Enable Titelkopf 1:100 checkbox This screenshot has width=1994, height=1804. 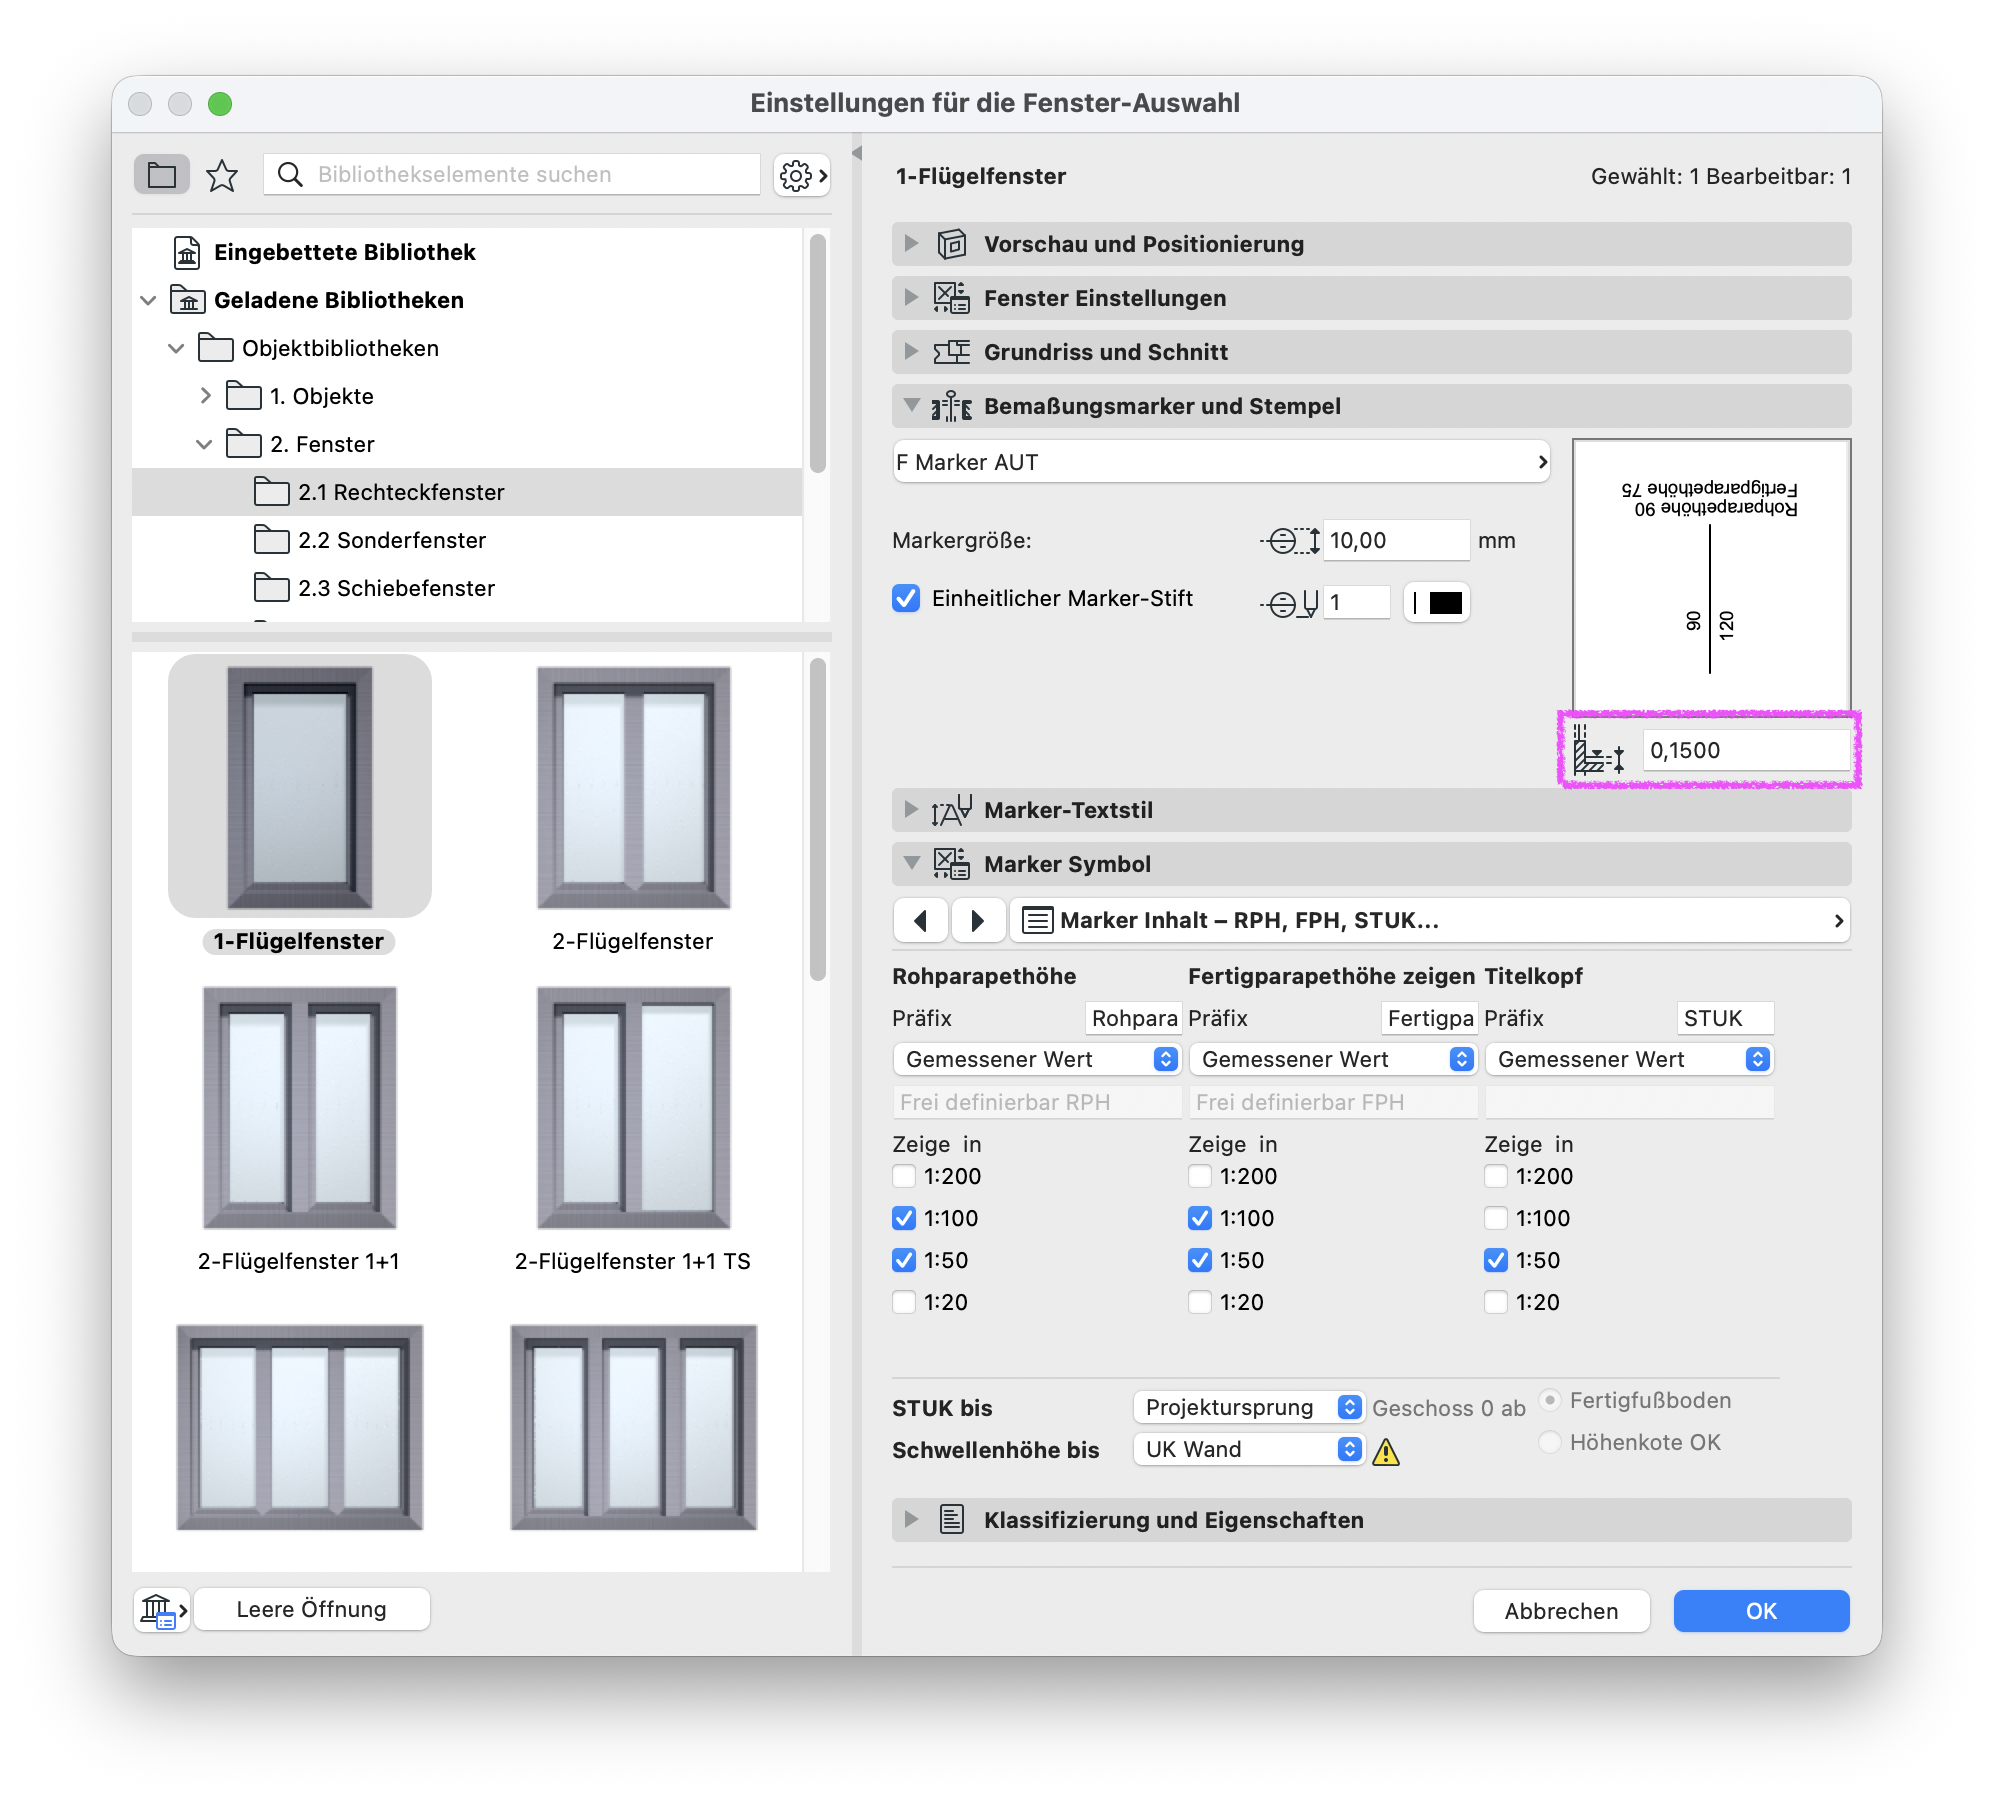point(1495,1218)
